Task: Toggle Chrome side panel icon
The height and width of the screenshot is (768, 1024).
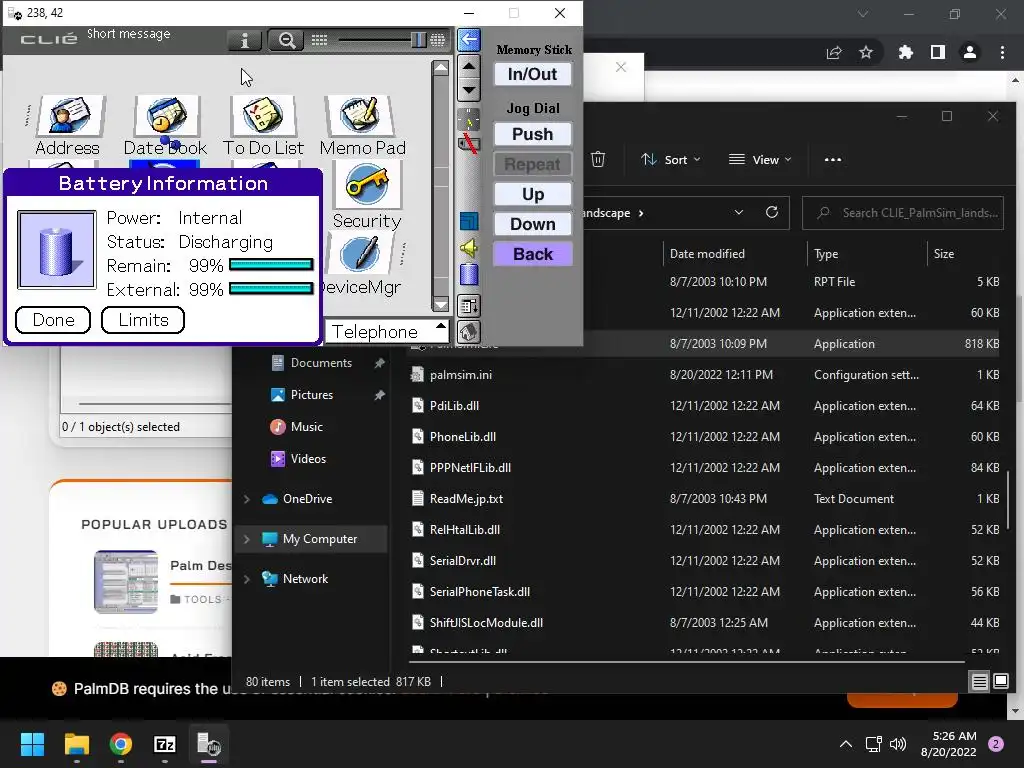Action: (x=938, y=52)
